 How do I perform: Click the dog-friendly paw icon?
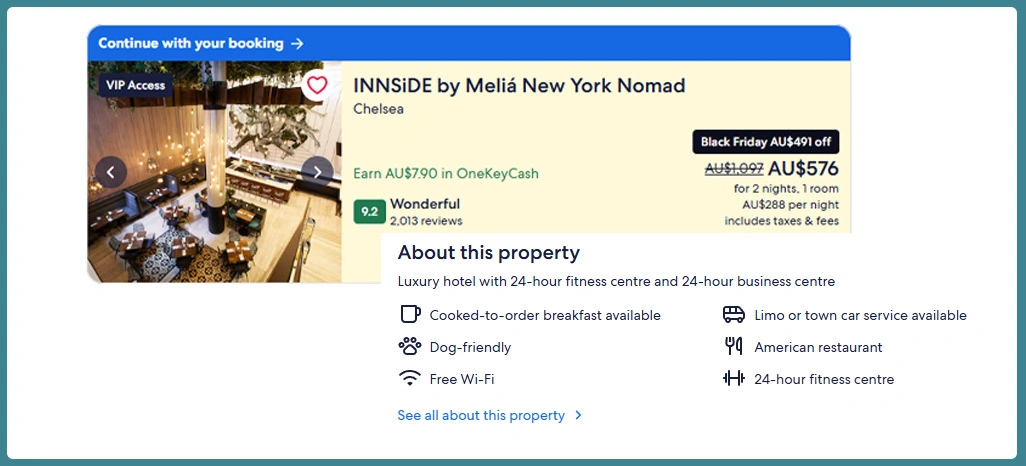click(410, 347)
